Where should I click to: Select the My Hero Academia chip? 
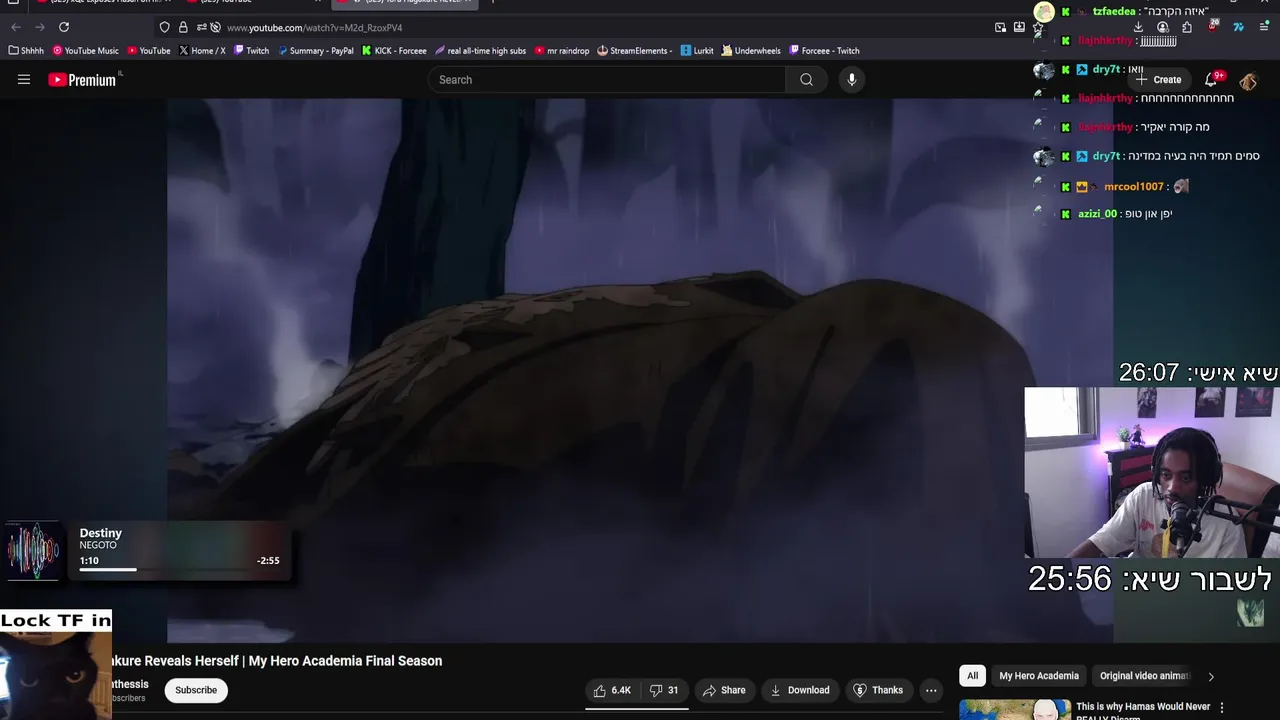(1039, 676)
